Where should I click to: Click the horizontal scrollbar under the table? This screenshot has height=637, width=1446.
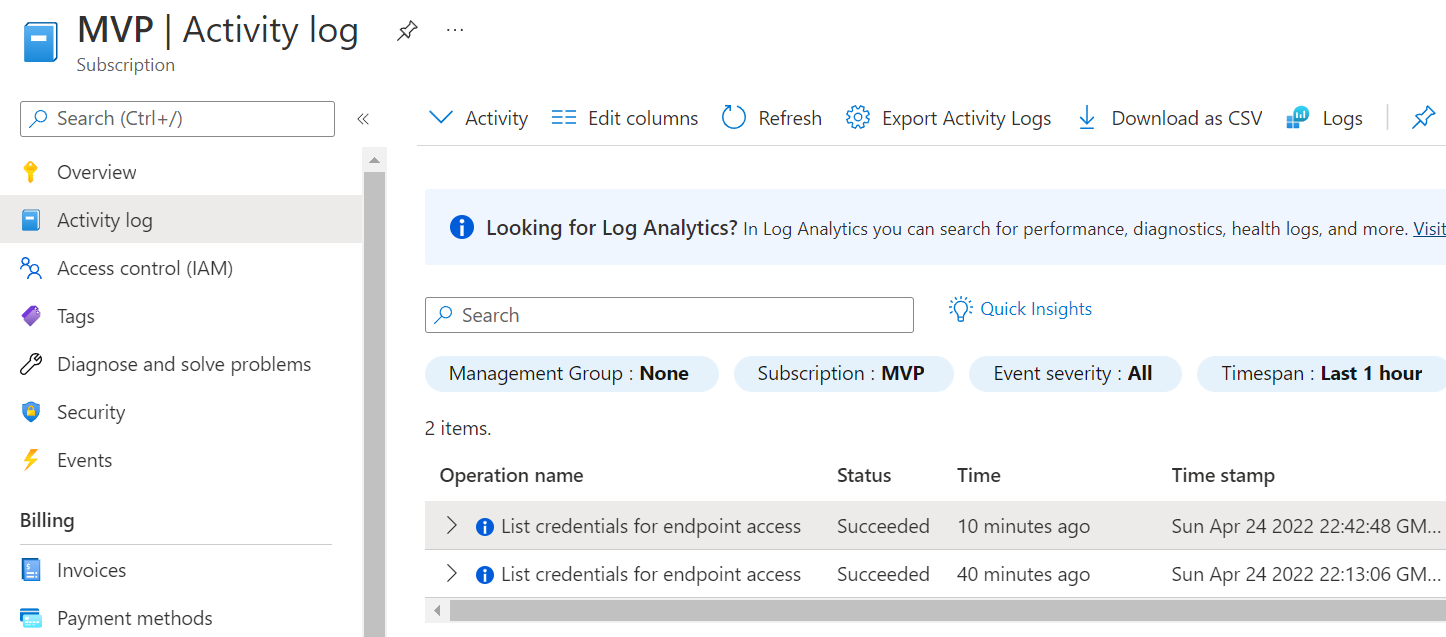940,609
